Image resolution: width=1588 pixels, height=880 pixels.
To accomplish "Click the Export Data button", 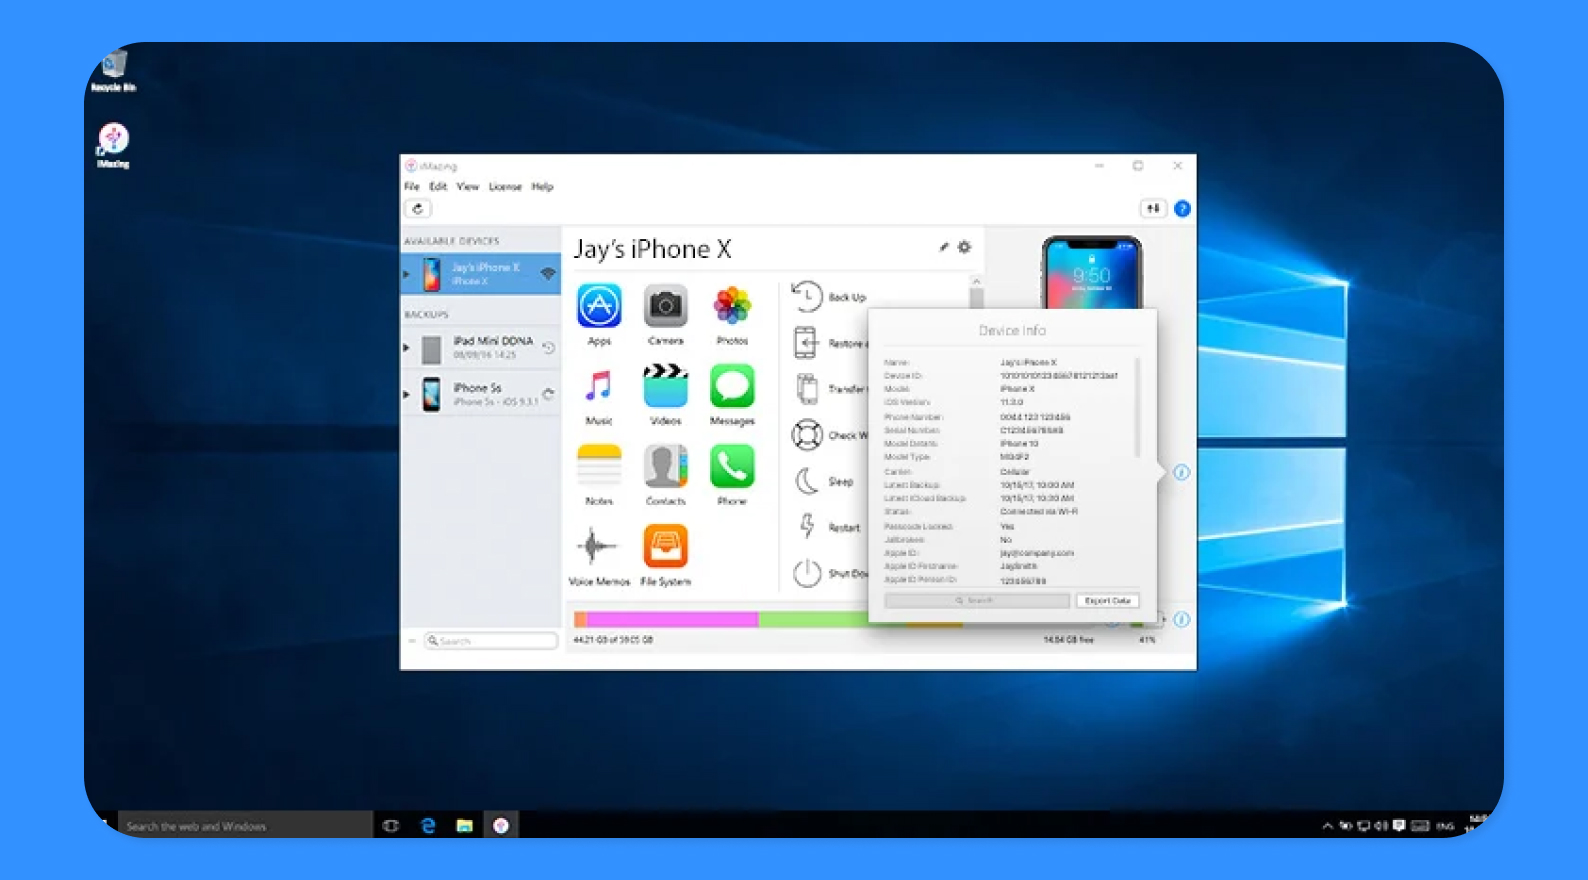I will [1107, 601].
